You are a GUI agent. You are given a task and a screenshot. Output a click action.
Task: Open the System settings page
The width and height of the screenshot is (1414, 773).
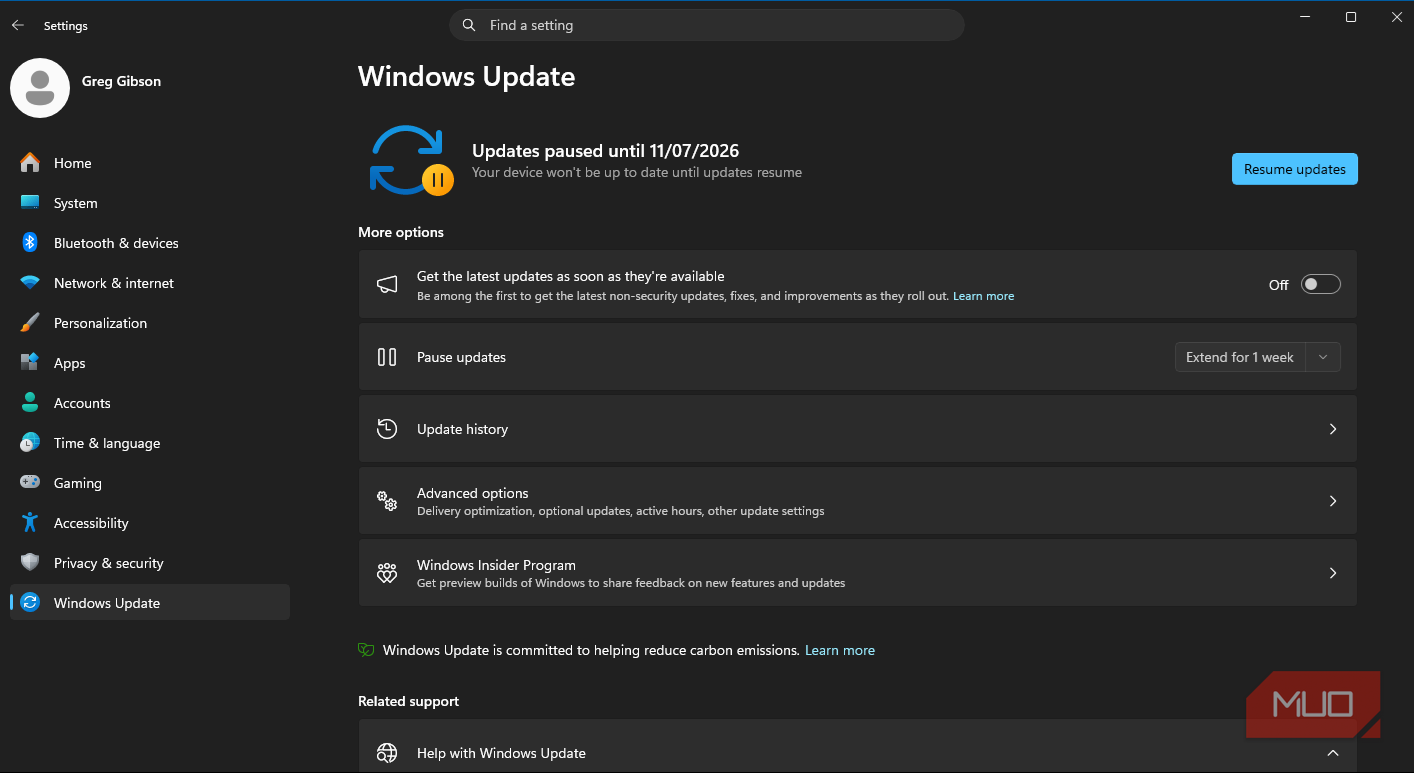click(x=150, y=203)
